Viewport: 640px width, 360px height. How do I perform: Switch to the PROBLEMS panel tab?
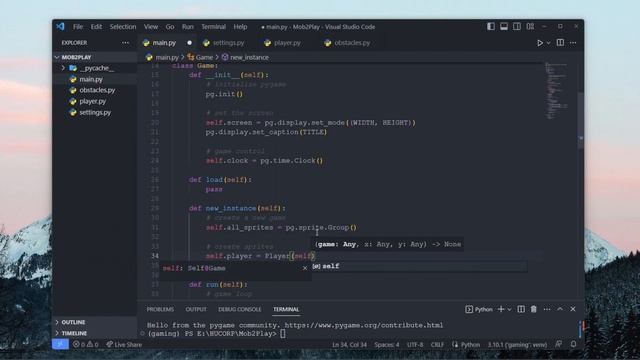tap(160, 309)
